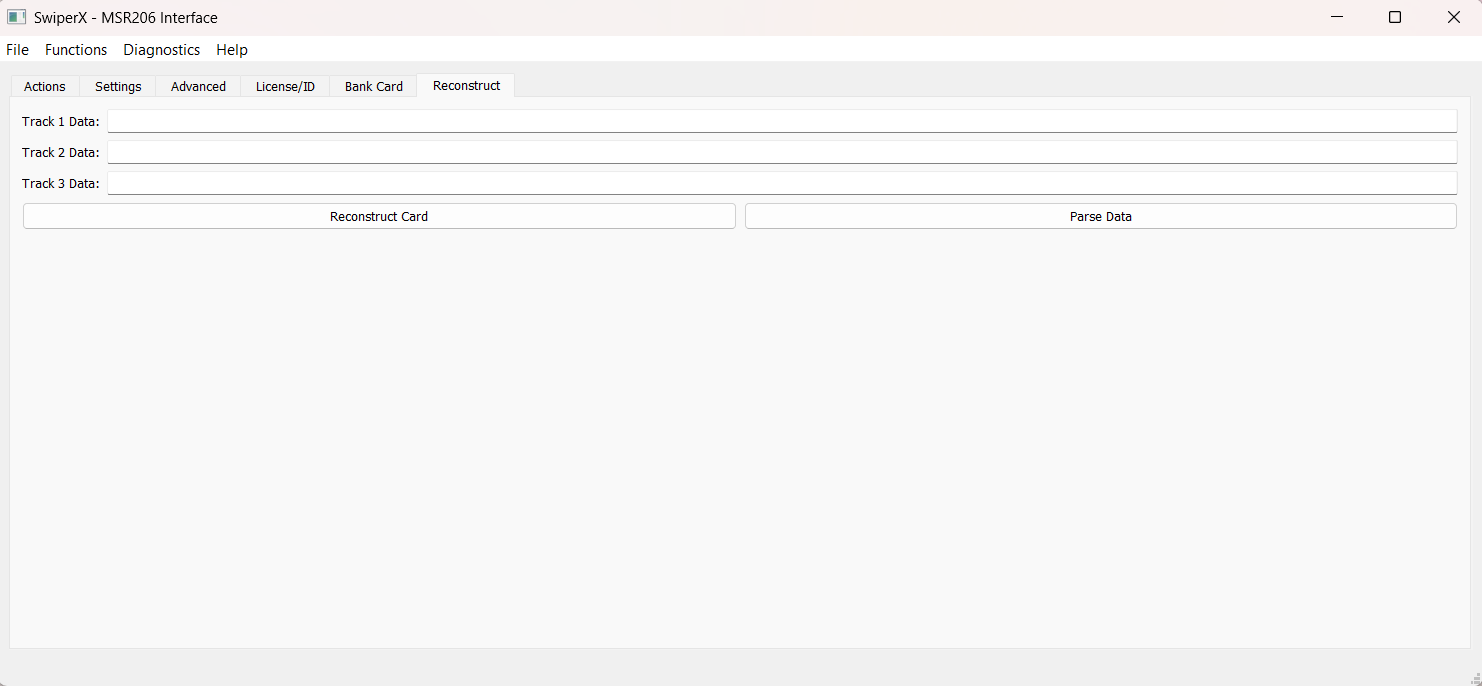
Task: Focus the Track 2 Data input field
Action: pyautogui.click(x=782, y=152)
